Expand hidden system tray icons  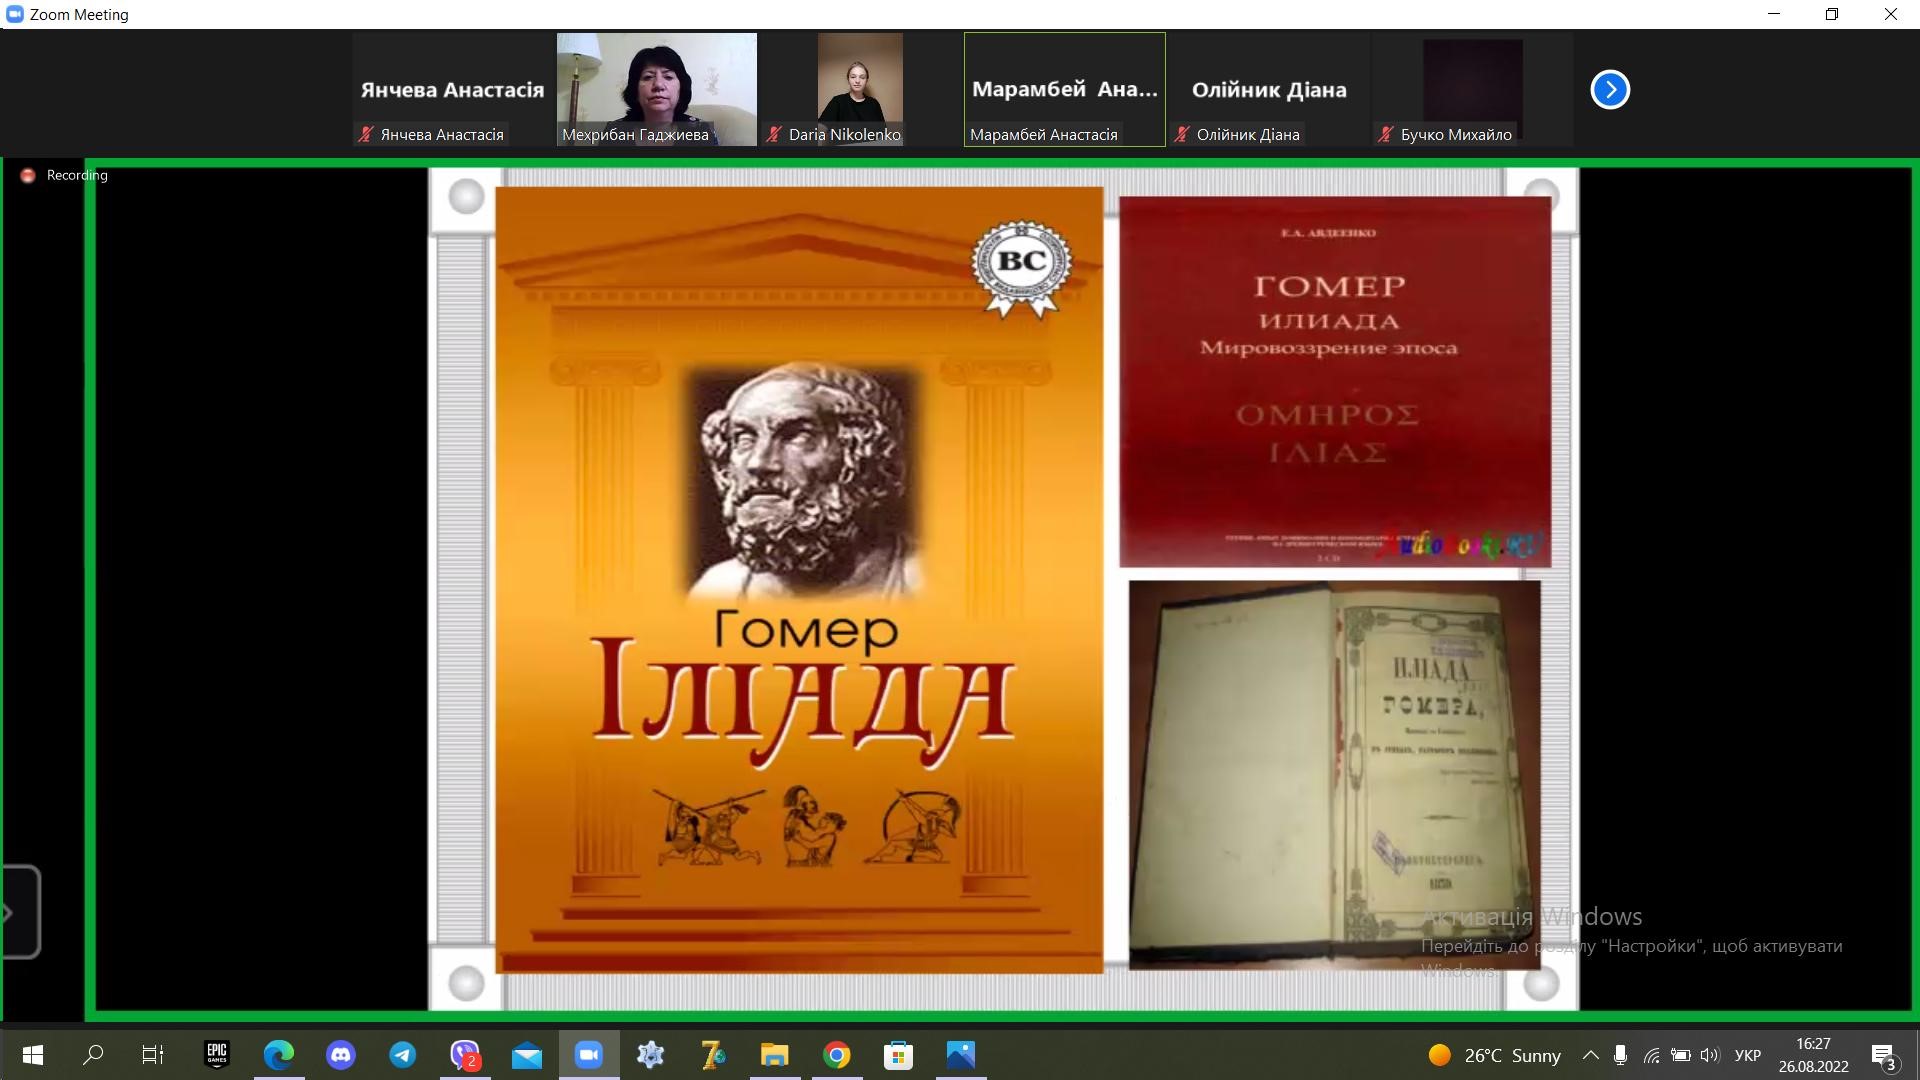pyautogui.click(x=1590, y=1055)
